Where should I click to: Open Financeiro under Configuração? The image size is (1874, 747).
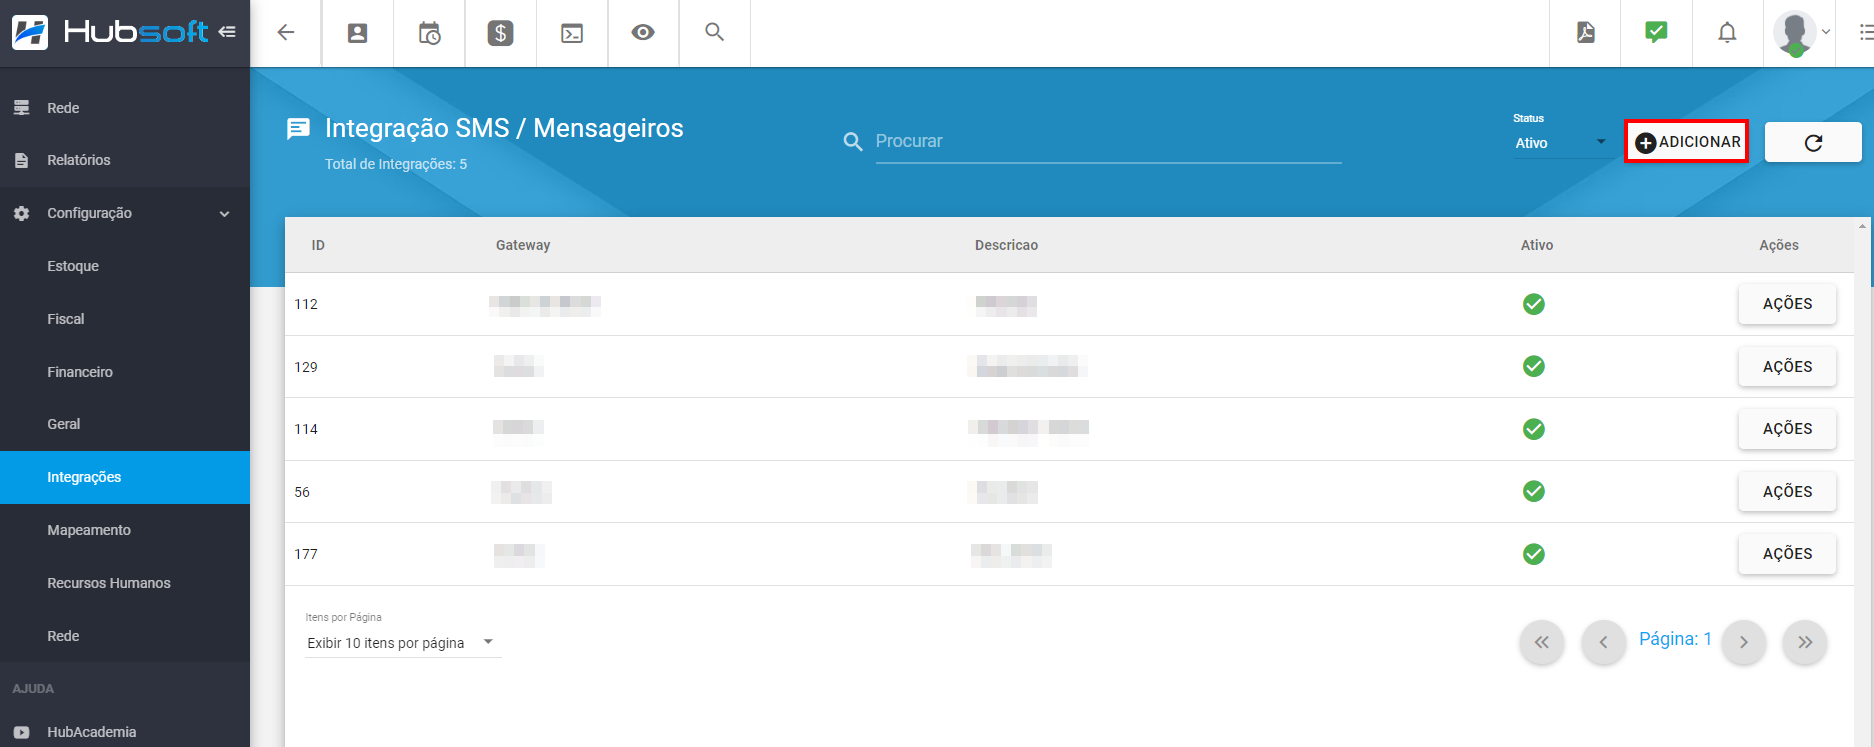click(x=125, y=372)
